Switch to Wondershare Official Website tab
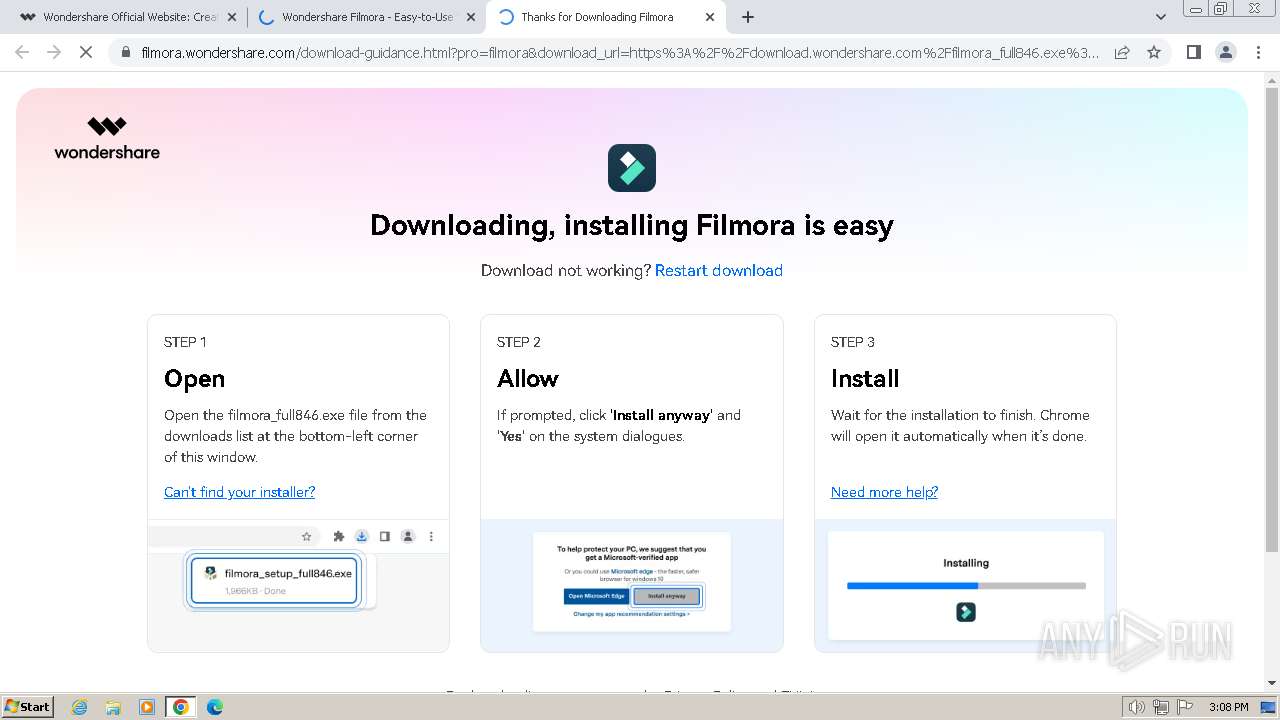This screenshot has width=1280, height=720. pos(127,17)
